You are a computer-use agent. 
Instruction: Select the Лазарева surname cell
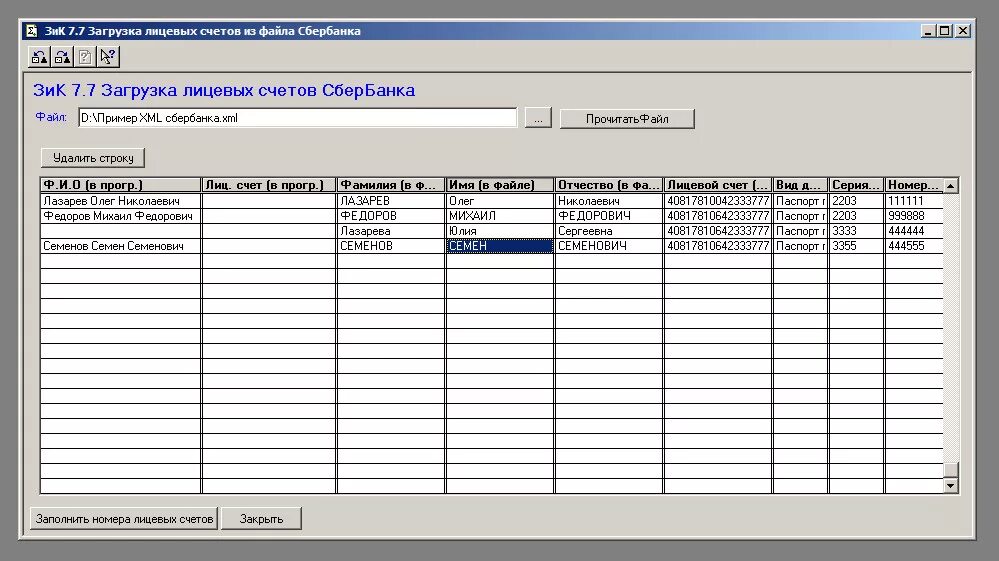coord(391,231)
